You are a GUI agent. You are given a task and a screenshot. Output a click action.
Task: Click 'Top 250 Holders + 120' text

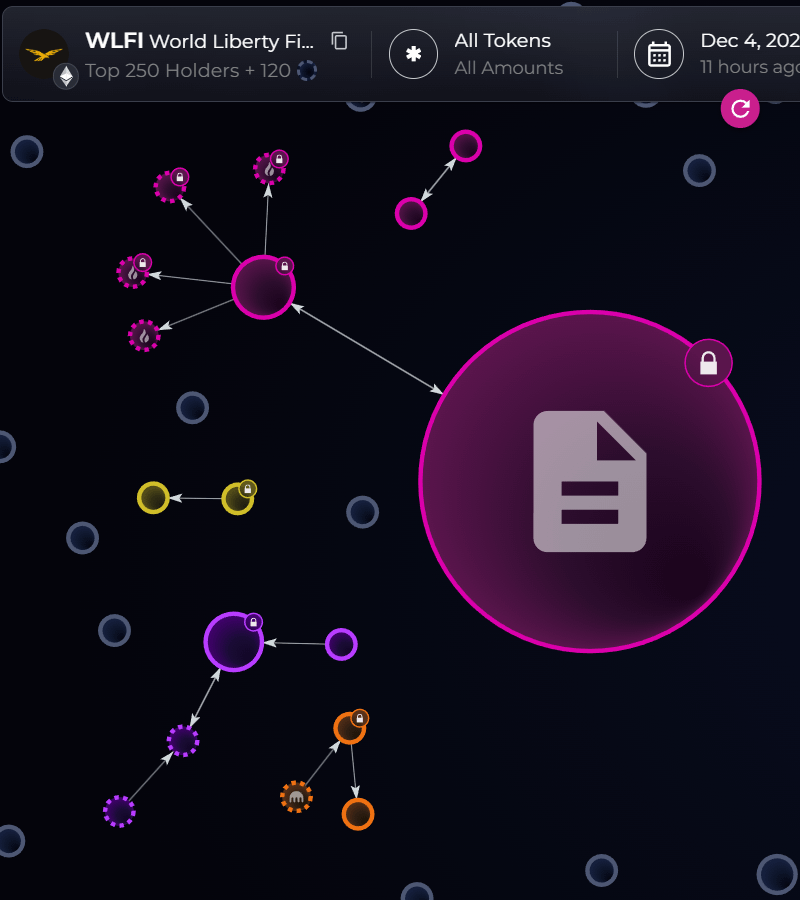coord(188,71)
